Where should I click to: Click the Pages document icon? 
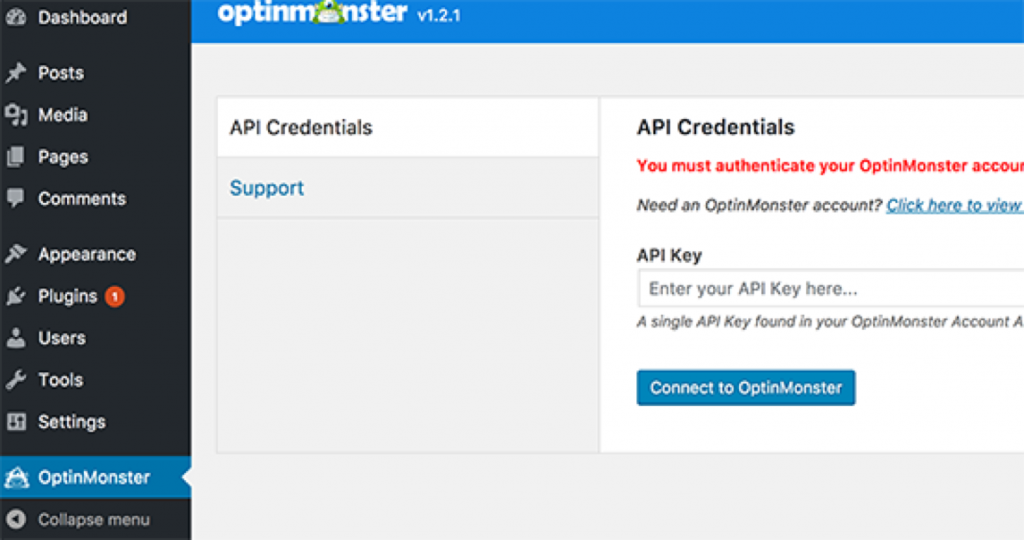[16, 157]
